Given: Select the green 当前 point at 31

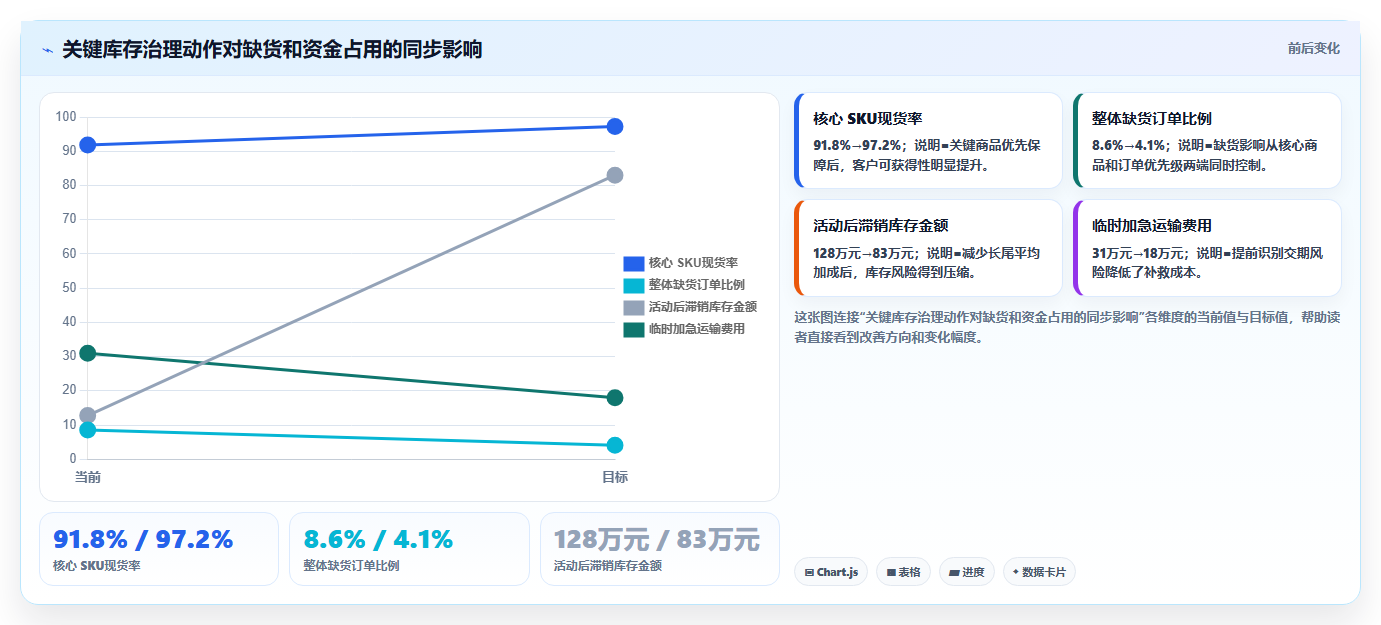Looking at the screenshot, I should pos(88,353).
